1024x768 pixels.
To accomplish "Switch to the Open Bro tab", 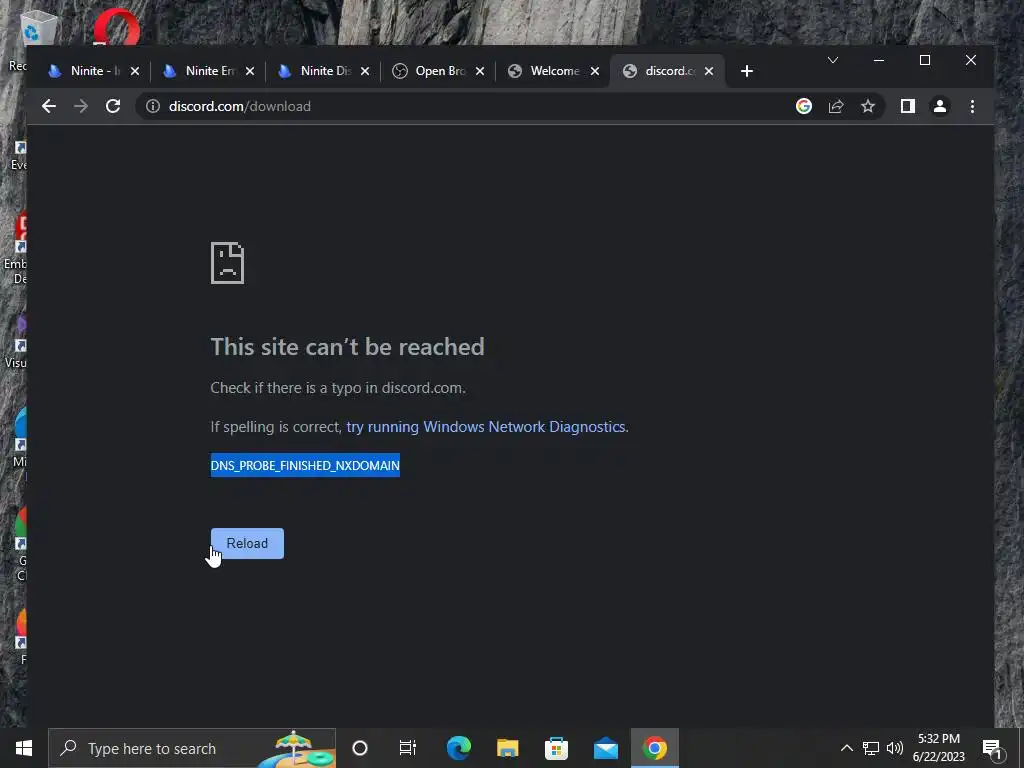I will tap(439, 71).
